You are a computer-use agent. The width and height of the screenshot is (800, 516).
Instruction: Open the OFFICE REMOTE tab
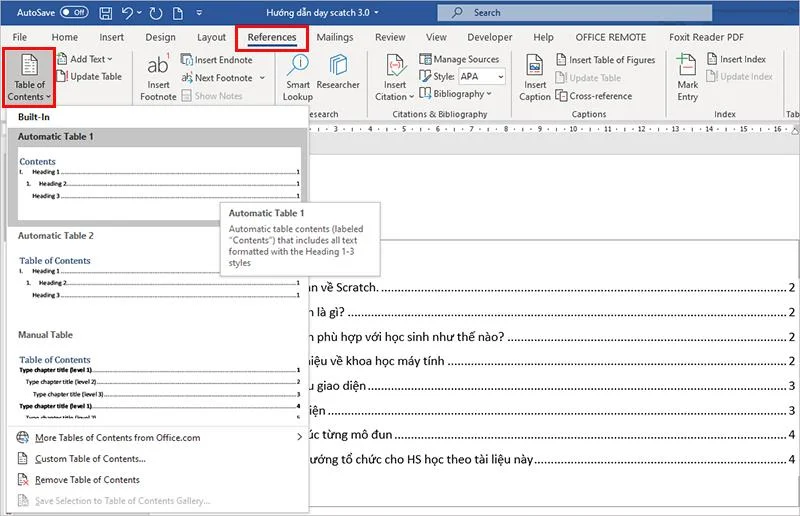click(x=611, y=37)
